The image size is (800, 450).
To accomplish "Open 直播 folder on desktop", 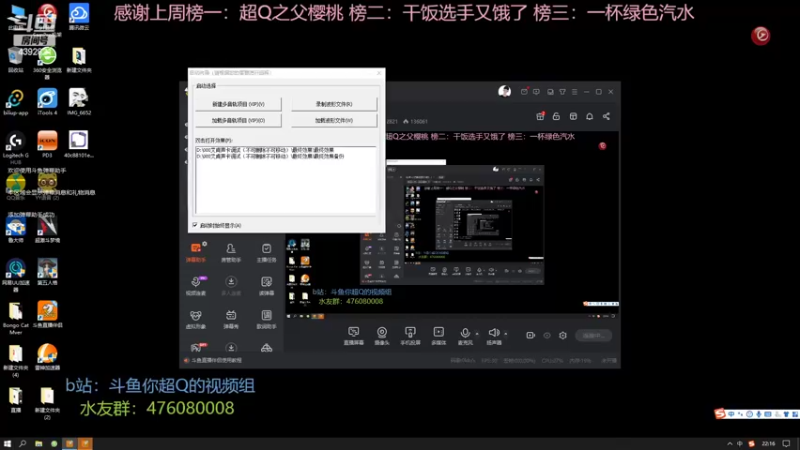I will click(x=16, y=400).
